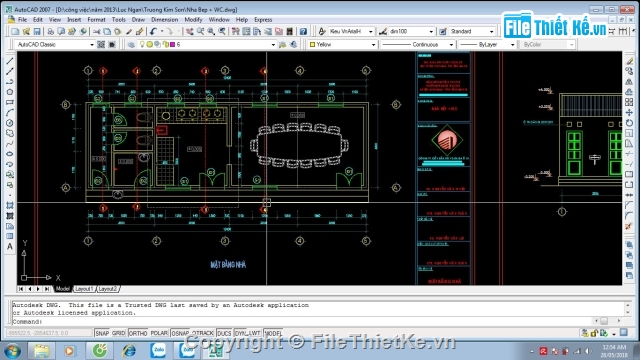The width and height of the screenshot is (640, 360).
Task: Toggle the POLAR button in status bar
Action: pos(159,333)
